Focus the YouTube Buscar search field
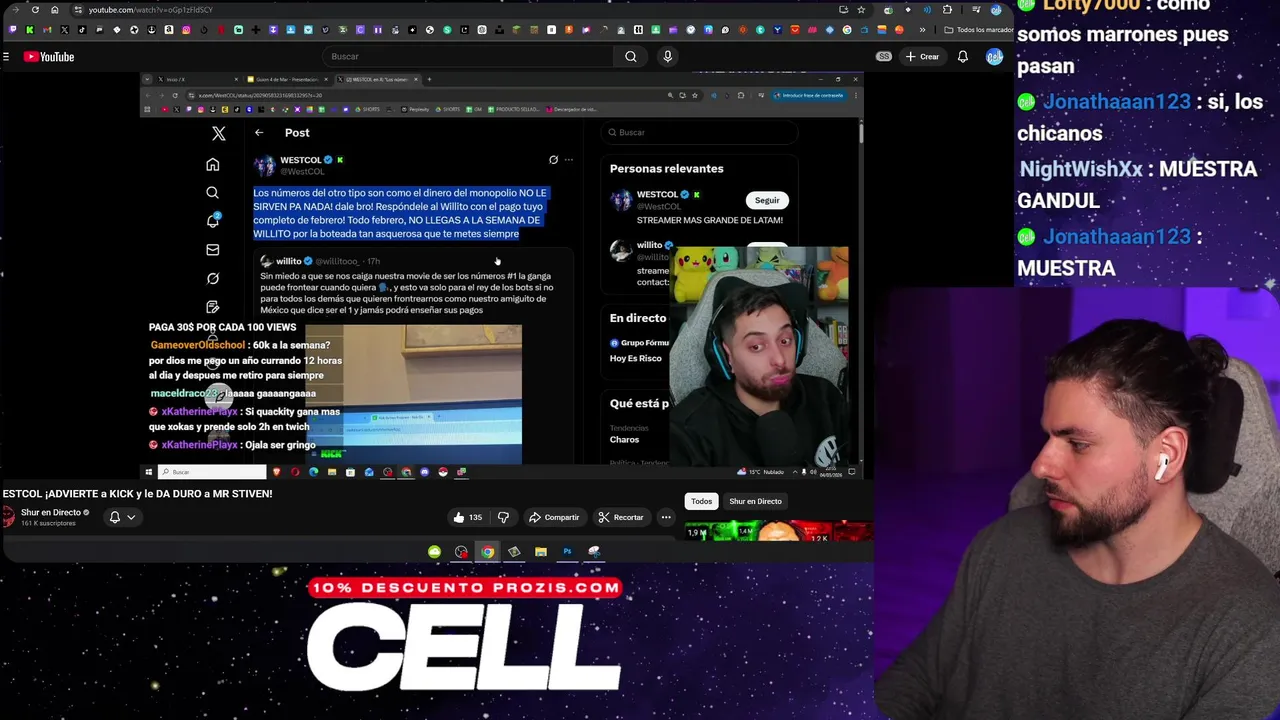 point(468,57)
